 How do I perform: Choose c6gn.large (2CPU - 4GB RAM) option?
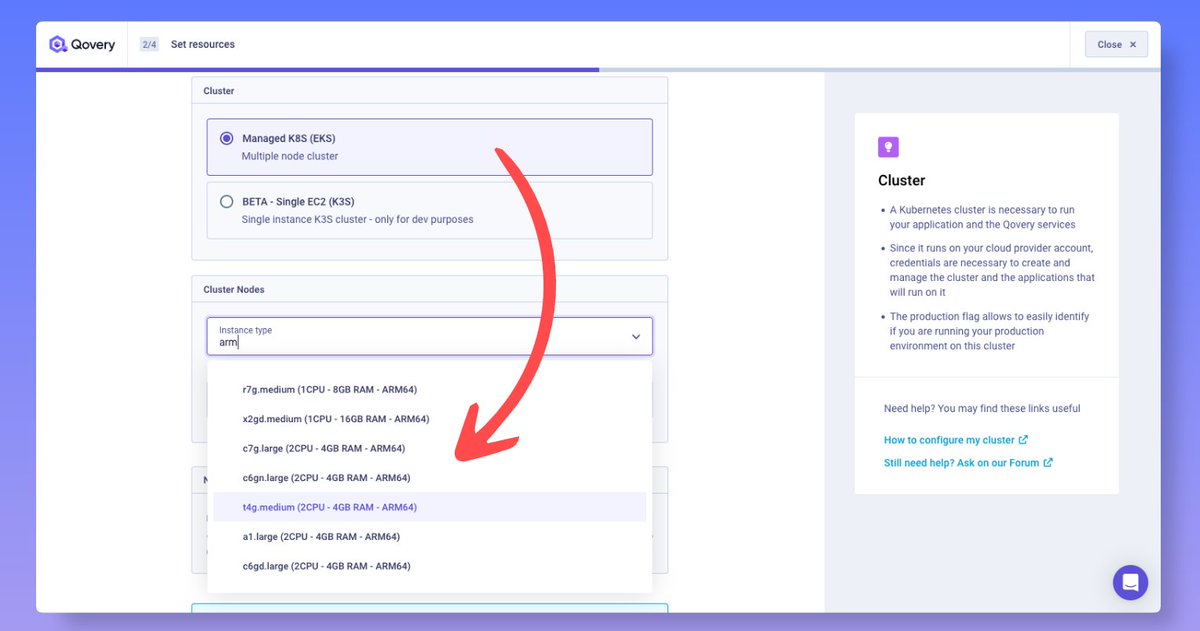pyautogui.click(x=429, y=478)
